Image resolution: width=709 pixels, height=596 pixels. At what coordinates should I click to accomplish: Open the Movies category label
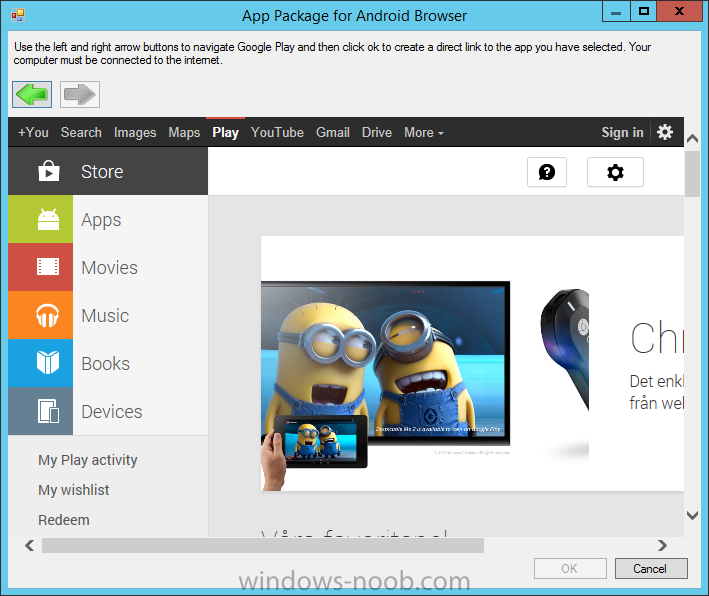[x=109, y=268]
